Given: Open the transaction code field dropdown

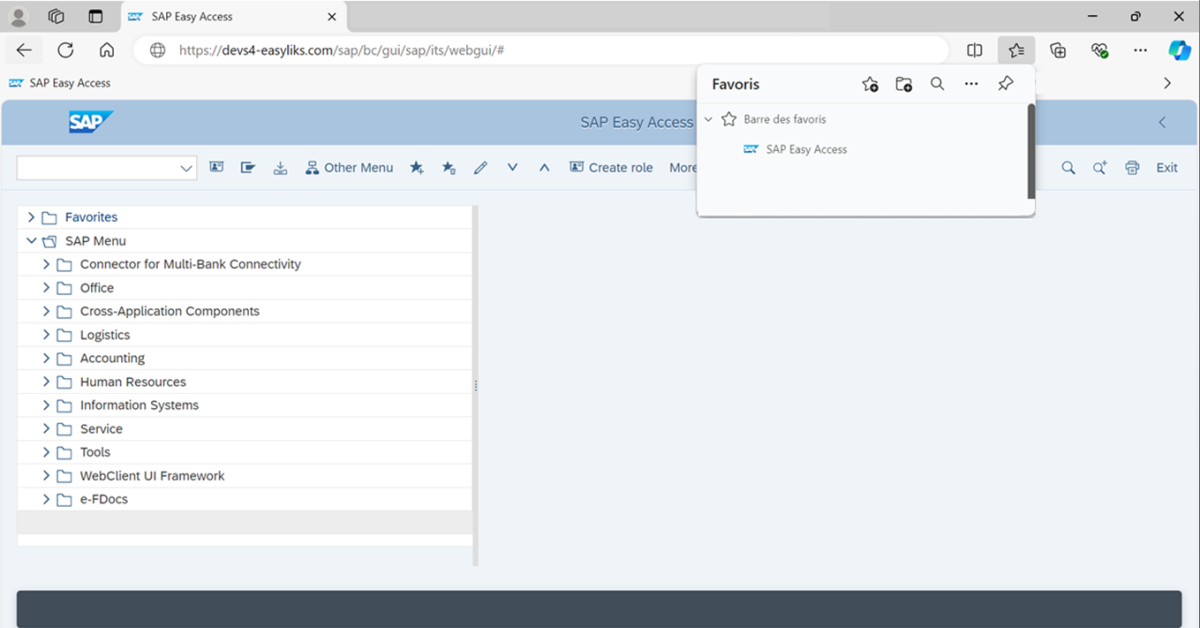Looking at the screenshot, I should coord(186,168).
